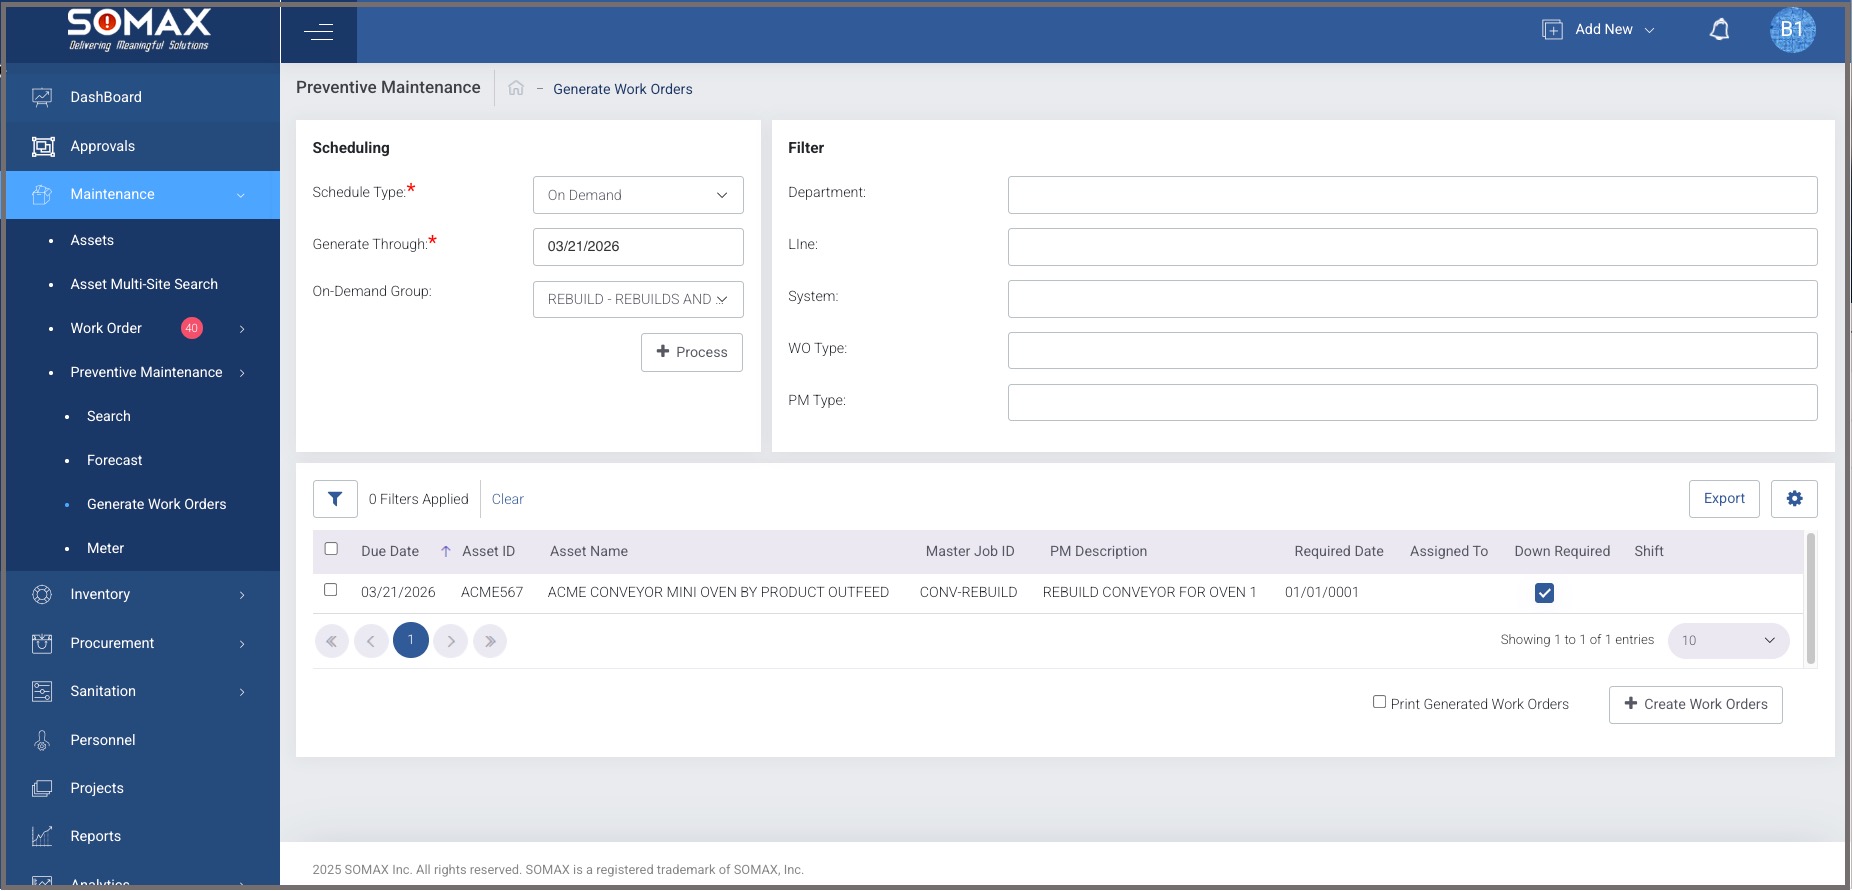This screenshot has height=891, width=1853.
Task: Sort by Asset ID column arrow
Action: pos(446,551)
